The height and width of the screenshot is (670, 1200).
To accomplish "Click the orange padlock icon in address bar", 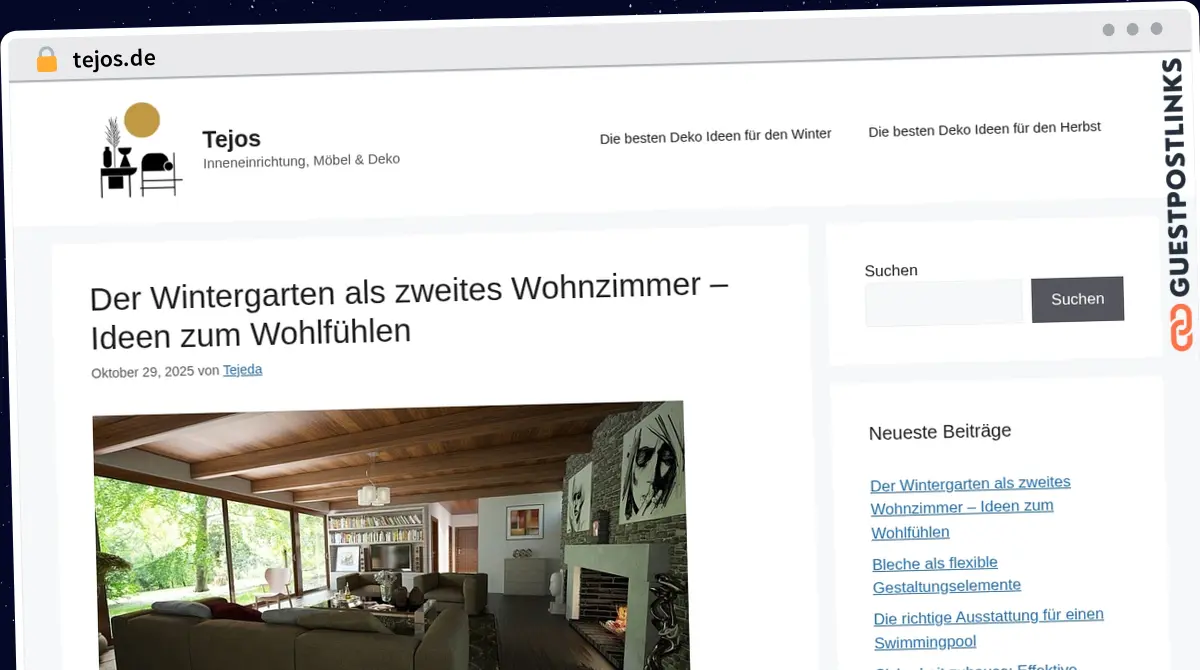I will (x=46, y=59).
